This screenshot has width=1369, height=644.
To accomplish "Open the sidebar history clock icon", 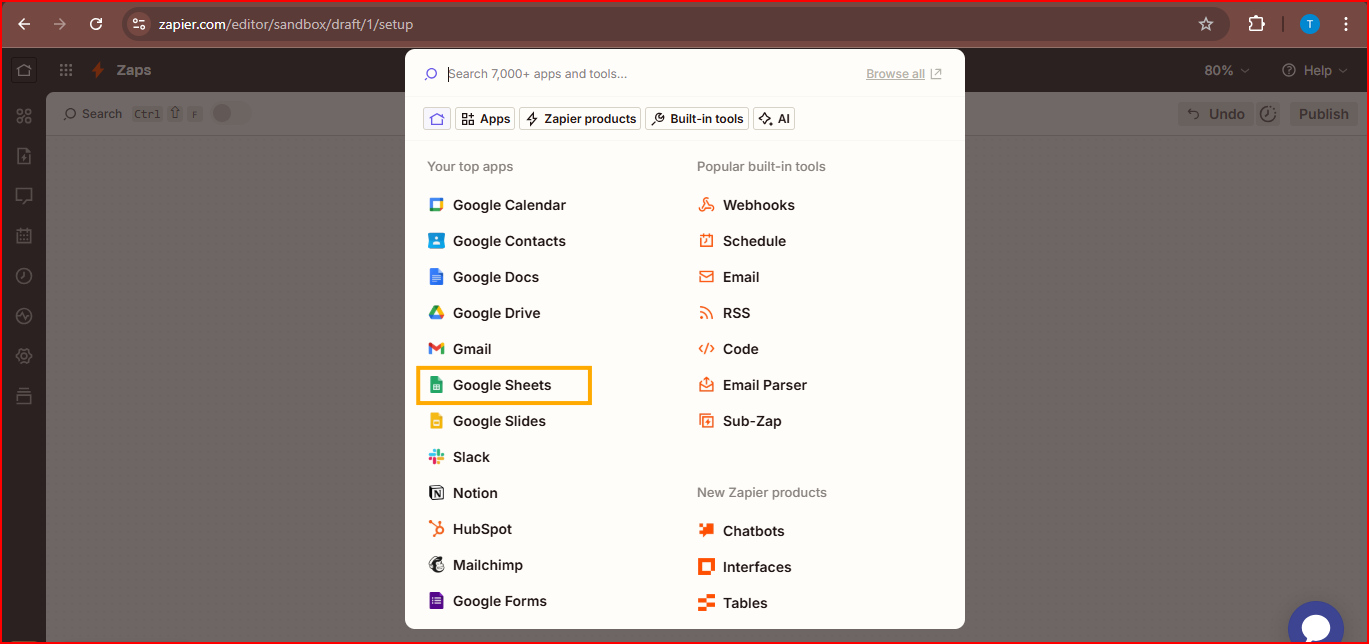I will click(x=24, y=276).
